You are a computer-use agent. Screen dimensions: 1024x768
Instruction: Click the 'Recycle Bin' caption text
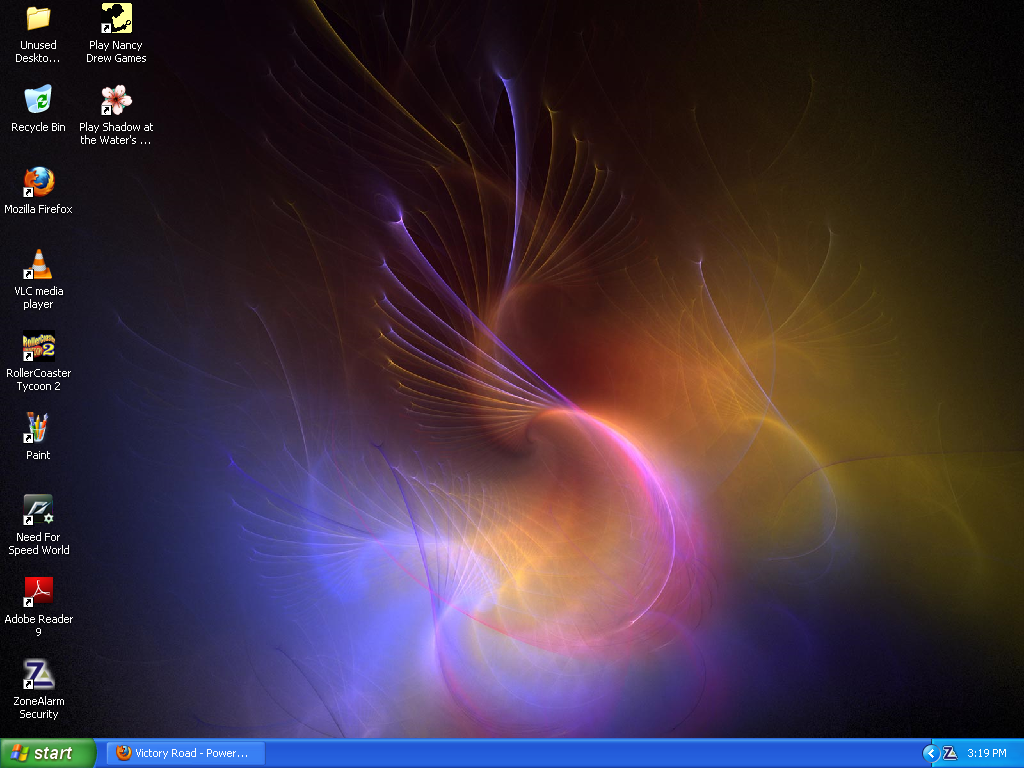point(38,127)
